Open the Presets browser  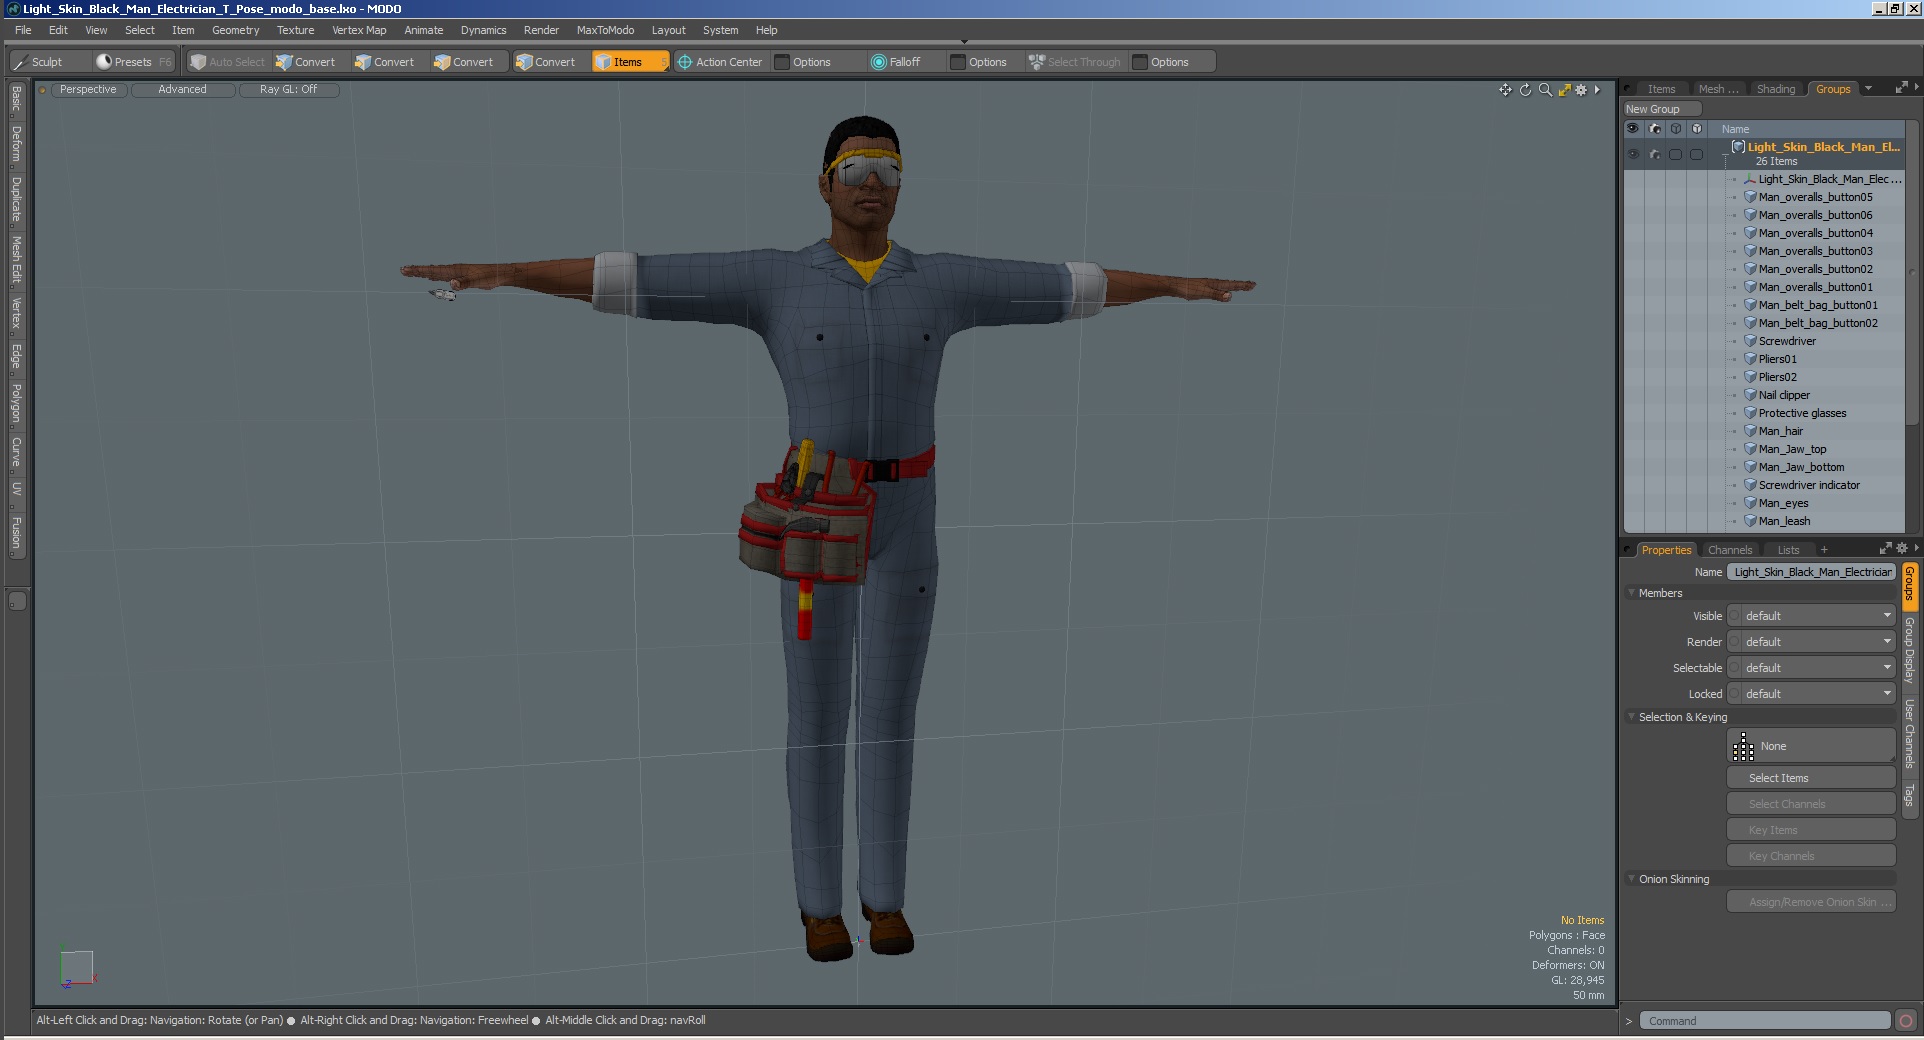click(132, 62)
